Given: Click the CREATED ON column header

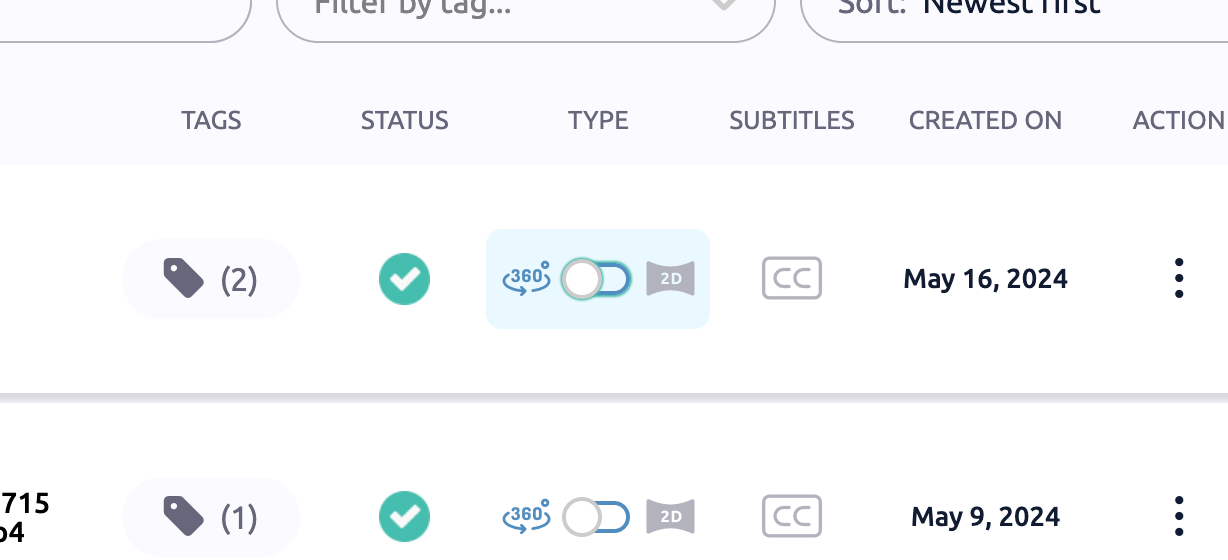Looking at the screenshot, I should [x=985, y=121].
